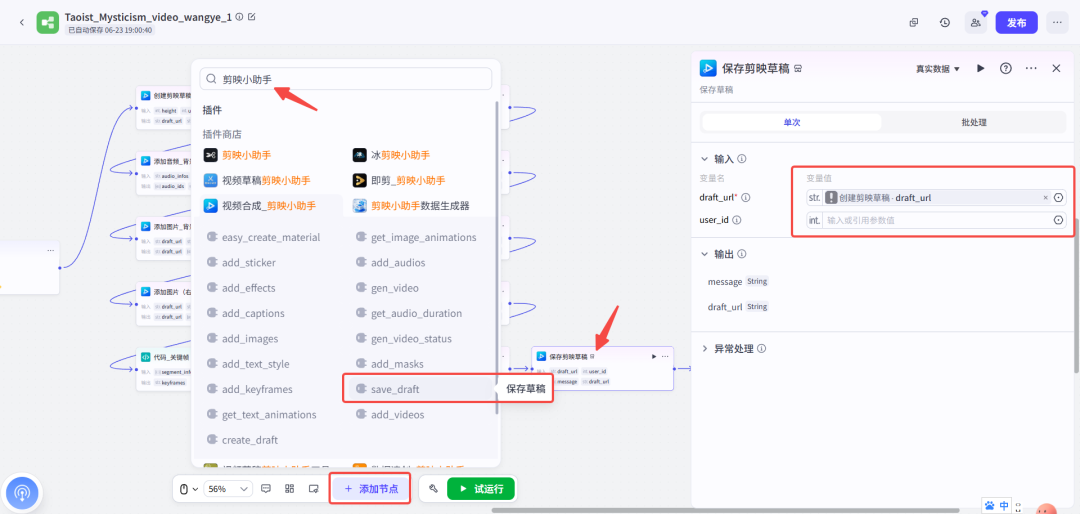The image size is (1080, 514).
Task: Remove the draft_url reference value
Action: [1046, 198]
